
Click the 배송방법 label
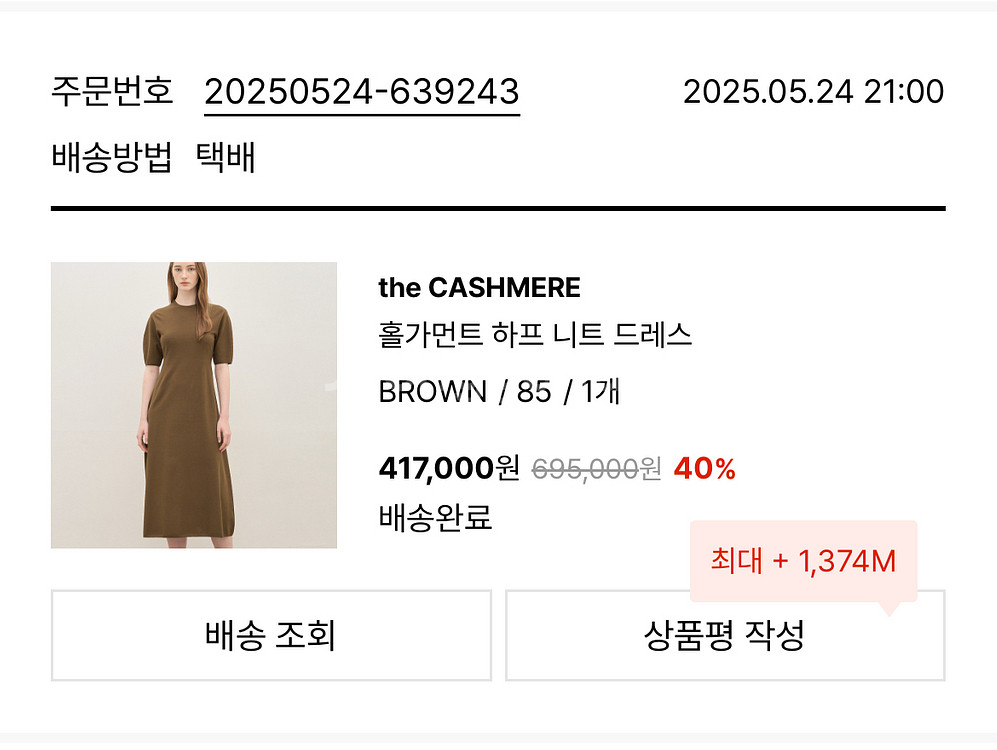click(112, 157)
